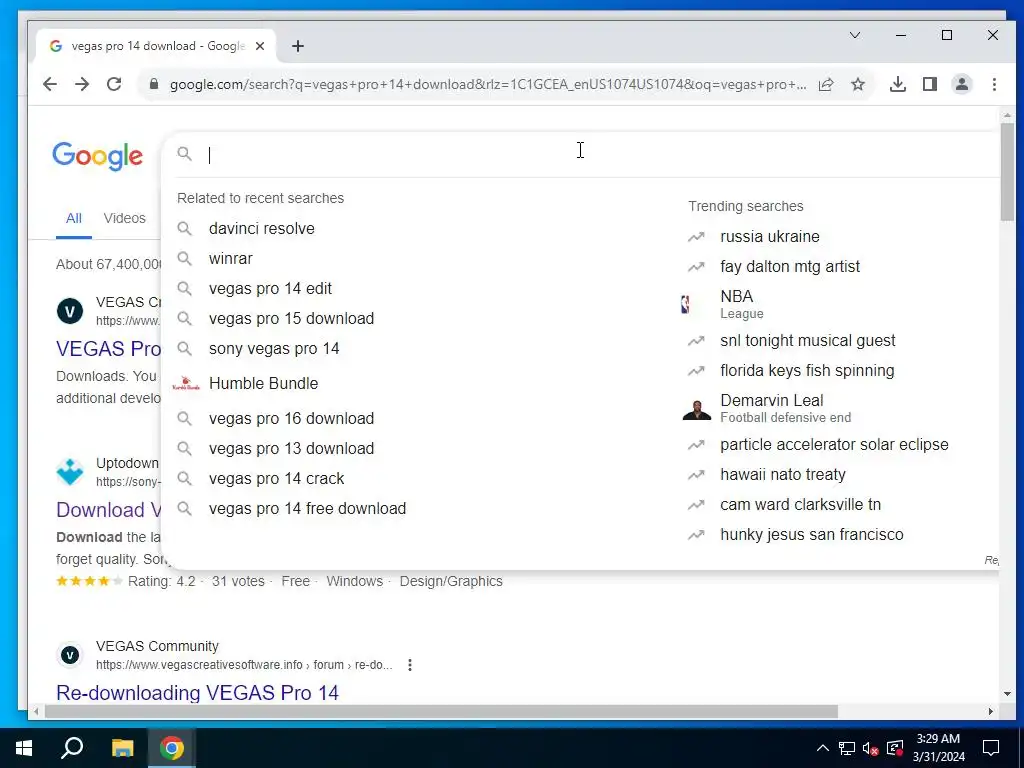Switch to the Videos results tab
Image resolution: width=1024 pixels, height=768 pixels.
[x=124, y=218]
